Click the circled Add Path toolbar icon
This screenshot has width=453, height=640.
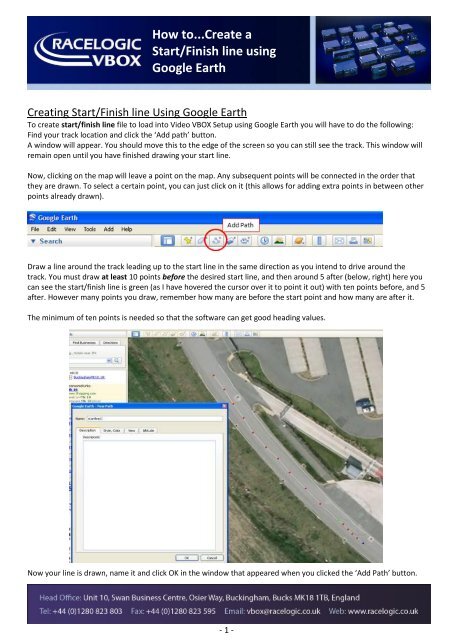(x=216, y=241)
